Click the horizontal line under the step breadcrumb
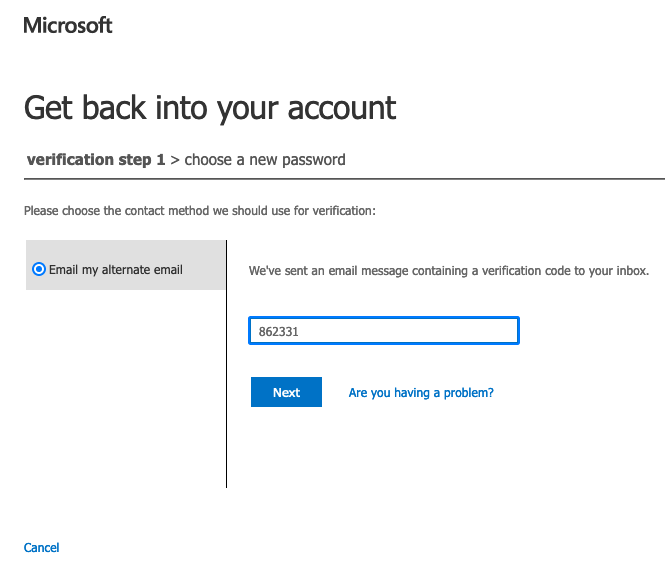This screenshot has height=563, width=665. pyautogui.click(x=400, y=179)
